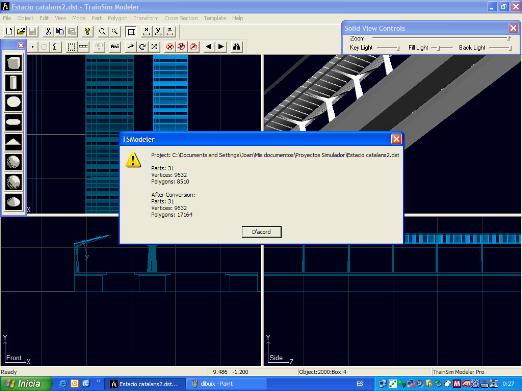The height and width of the screenshot is (391, 522).
Task: Click the left black arrow icon
Action: (208, 47)
